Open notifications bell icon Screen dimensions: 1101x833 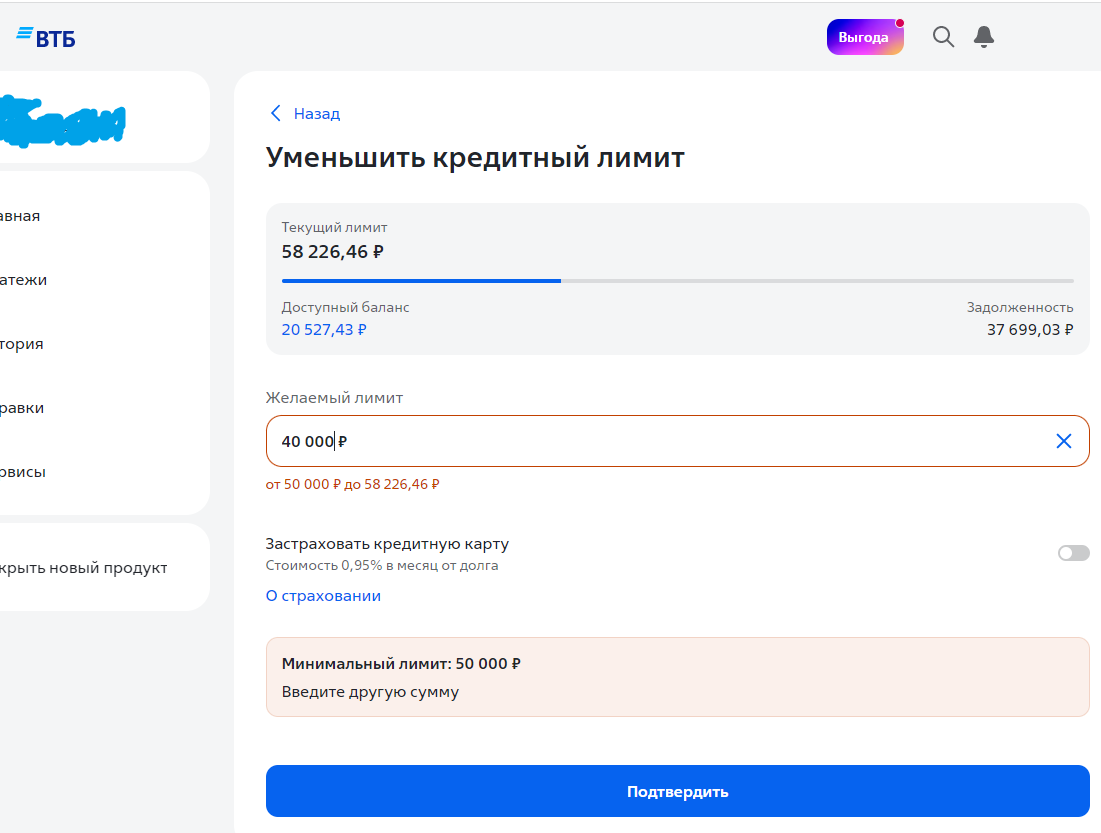coord(984,38)
